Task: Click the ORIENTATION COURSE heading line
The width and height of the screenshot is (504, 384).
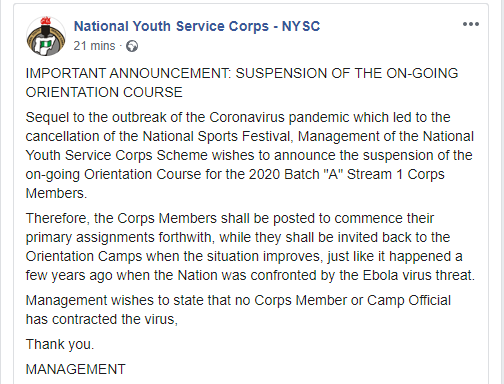Action: 104,92
